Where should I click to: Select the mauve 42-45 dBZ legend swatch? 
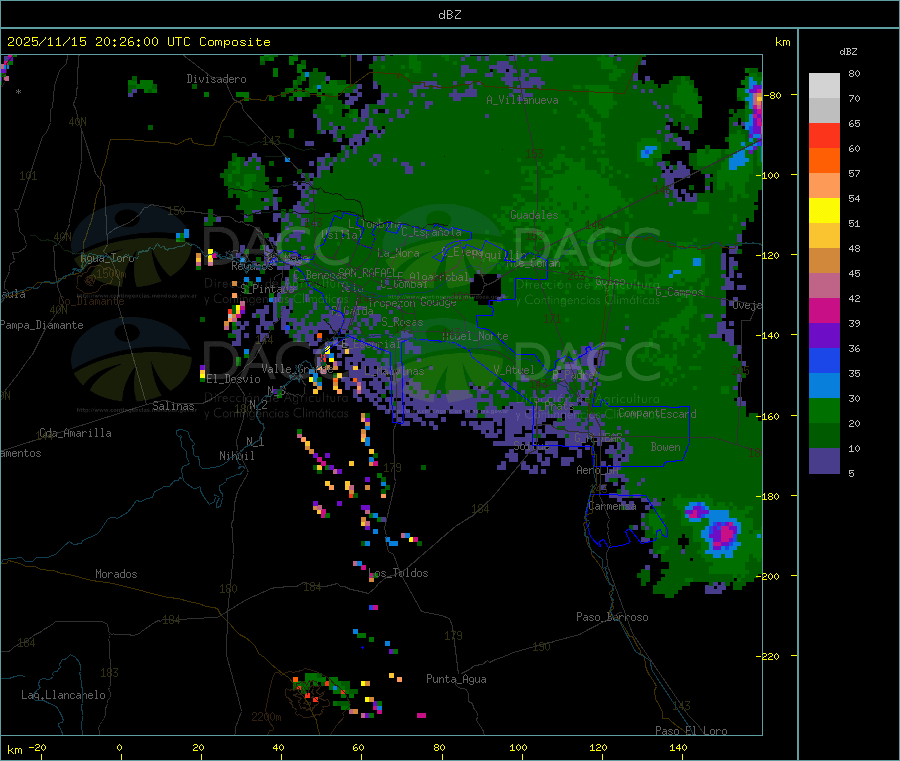(824, 286)
